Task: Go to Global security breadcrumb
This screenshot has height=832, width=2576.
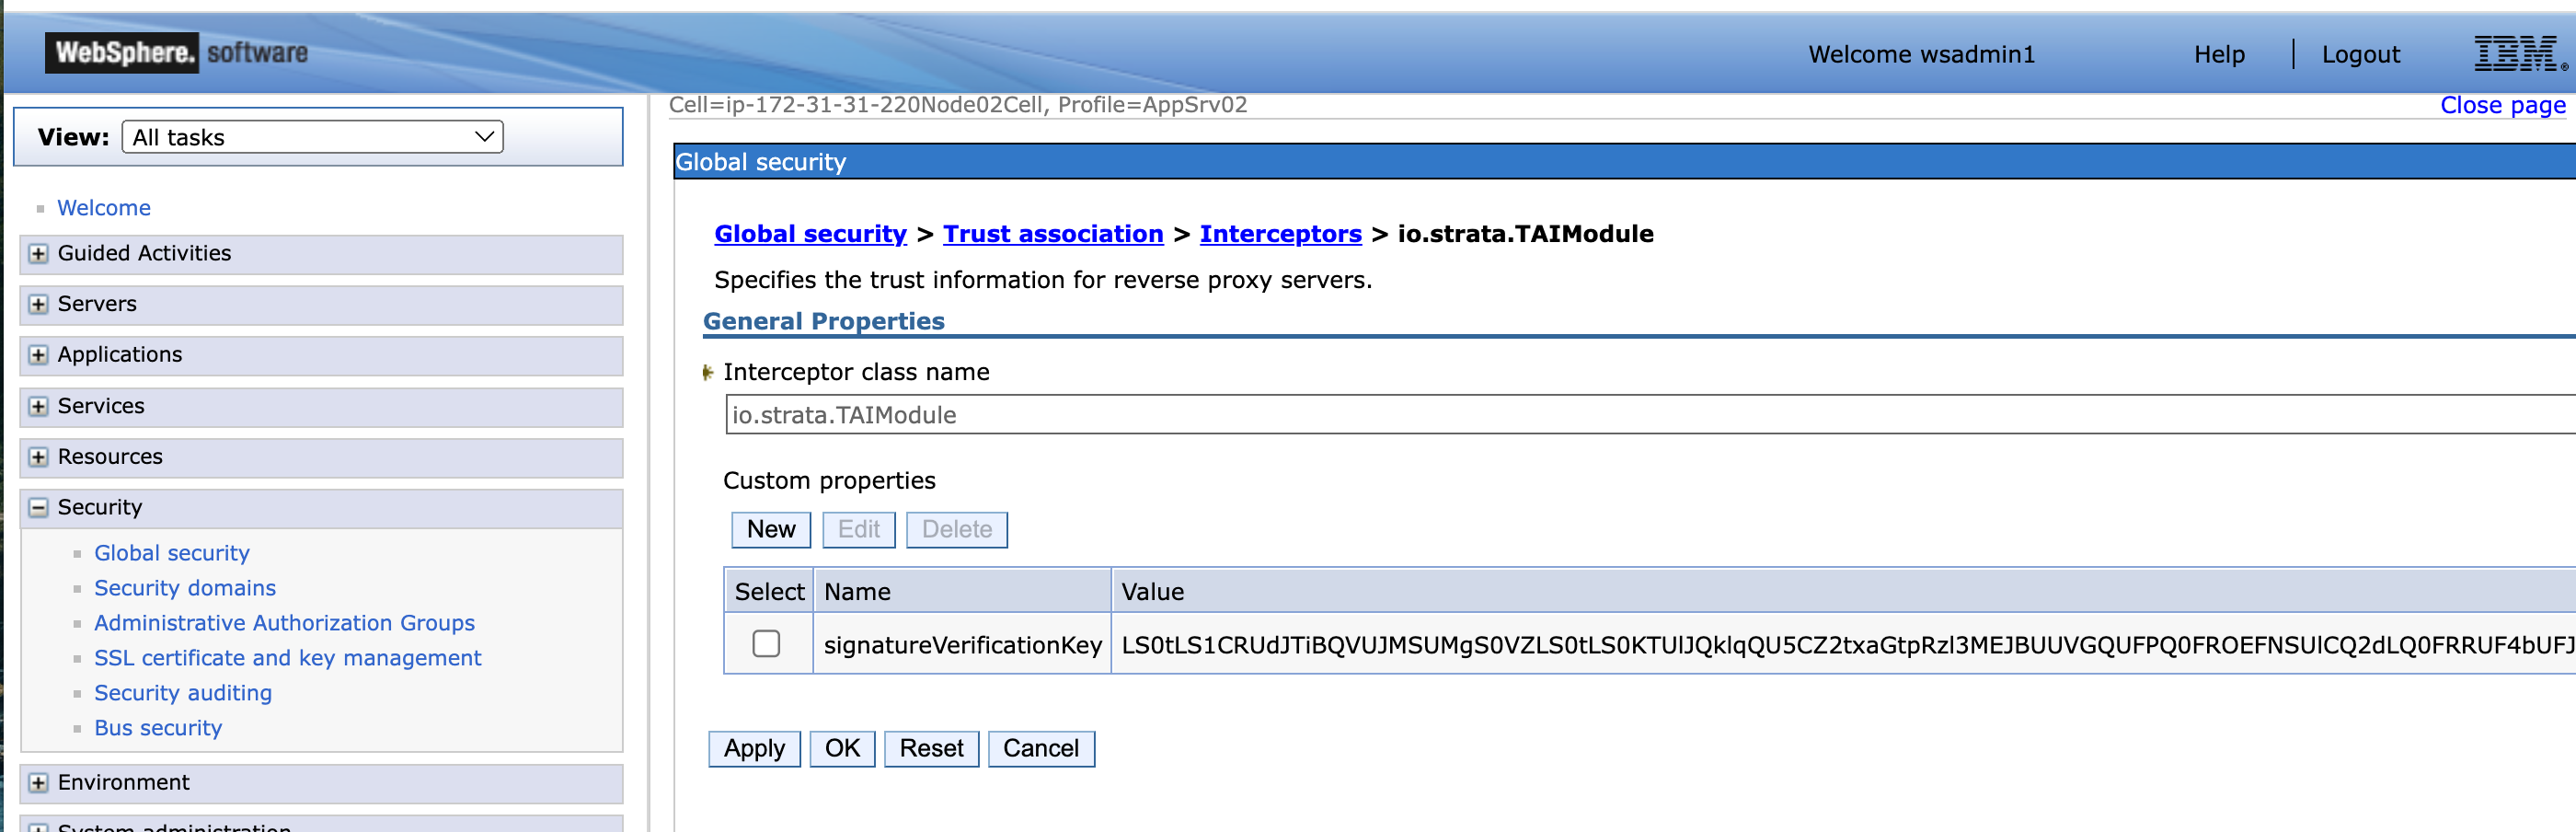Action: [810, 234]
